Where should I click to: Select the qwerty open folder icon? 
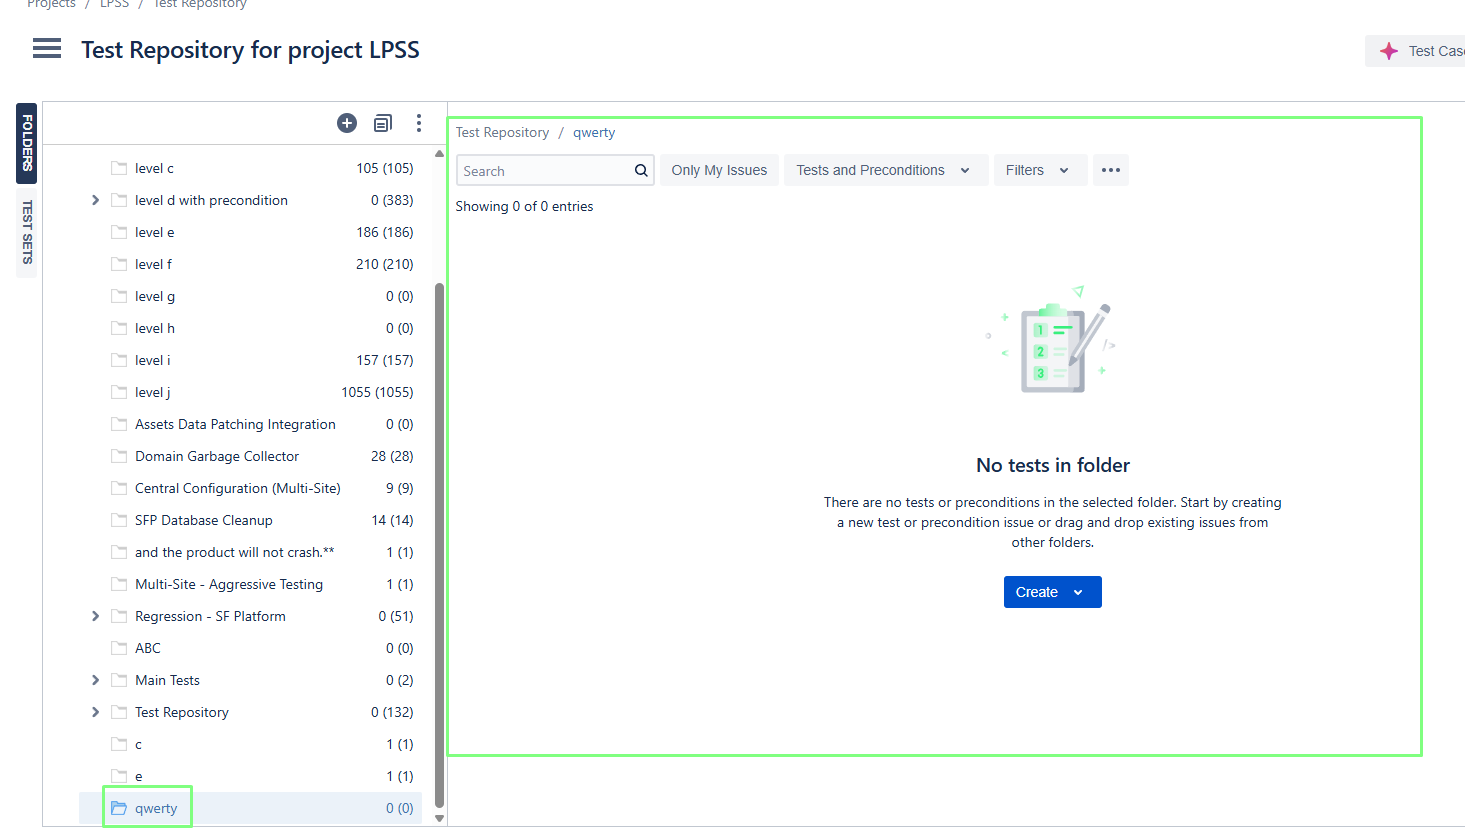tap(119, 808)
